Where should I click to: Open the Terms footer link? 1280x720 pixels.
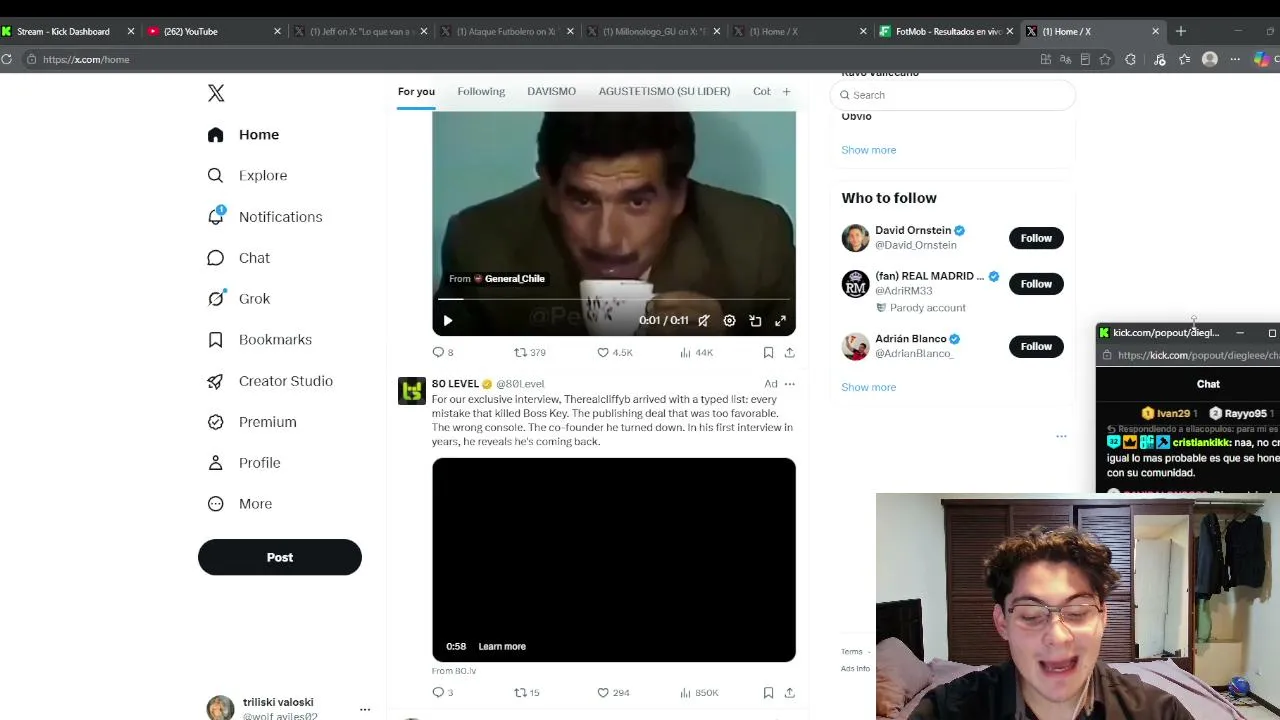click(851, 652)
